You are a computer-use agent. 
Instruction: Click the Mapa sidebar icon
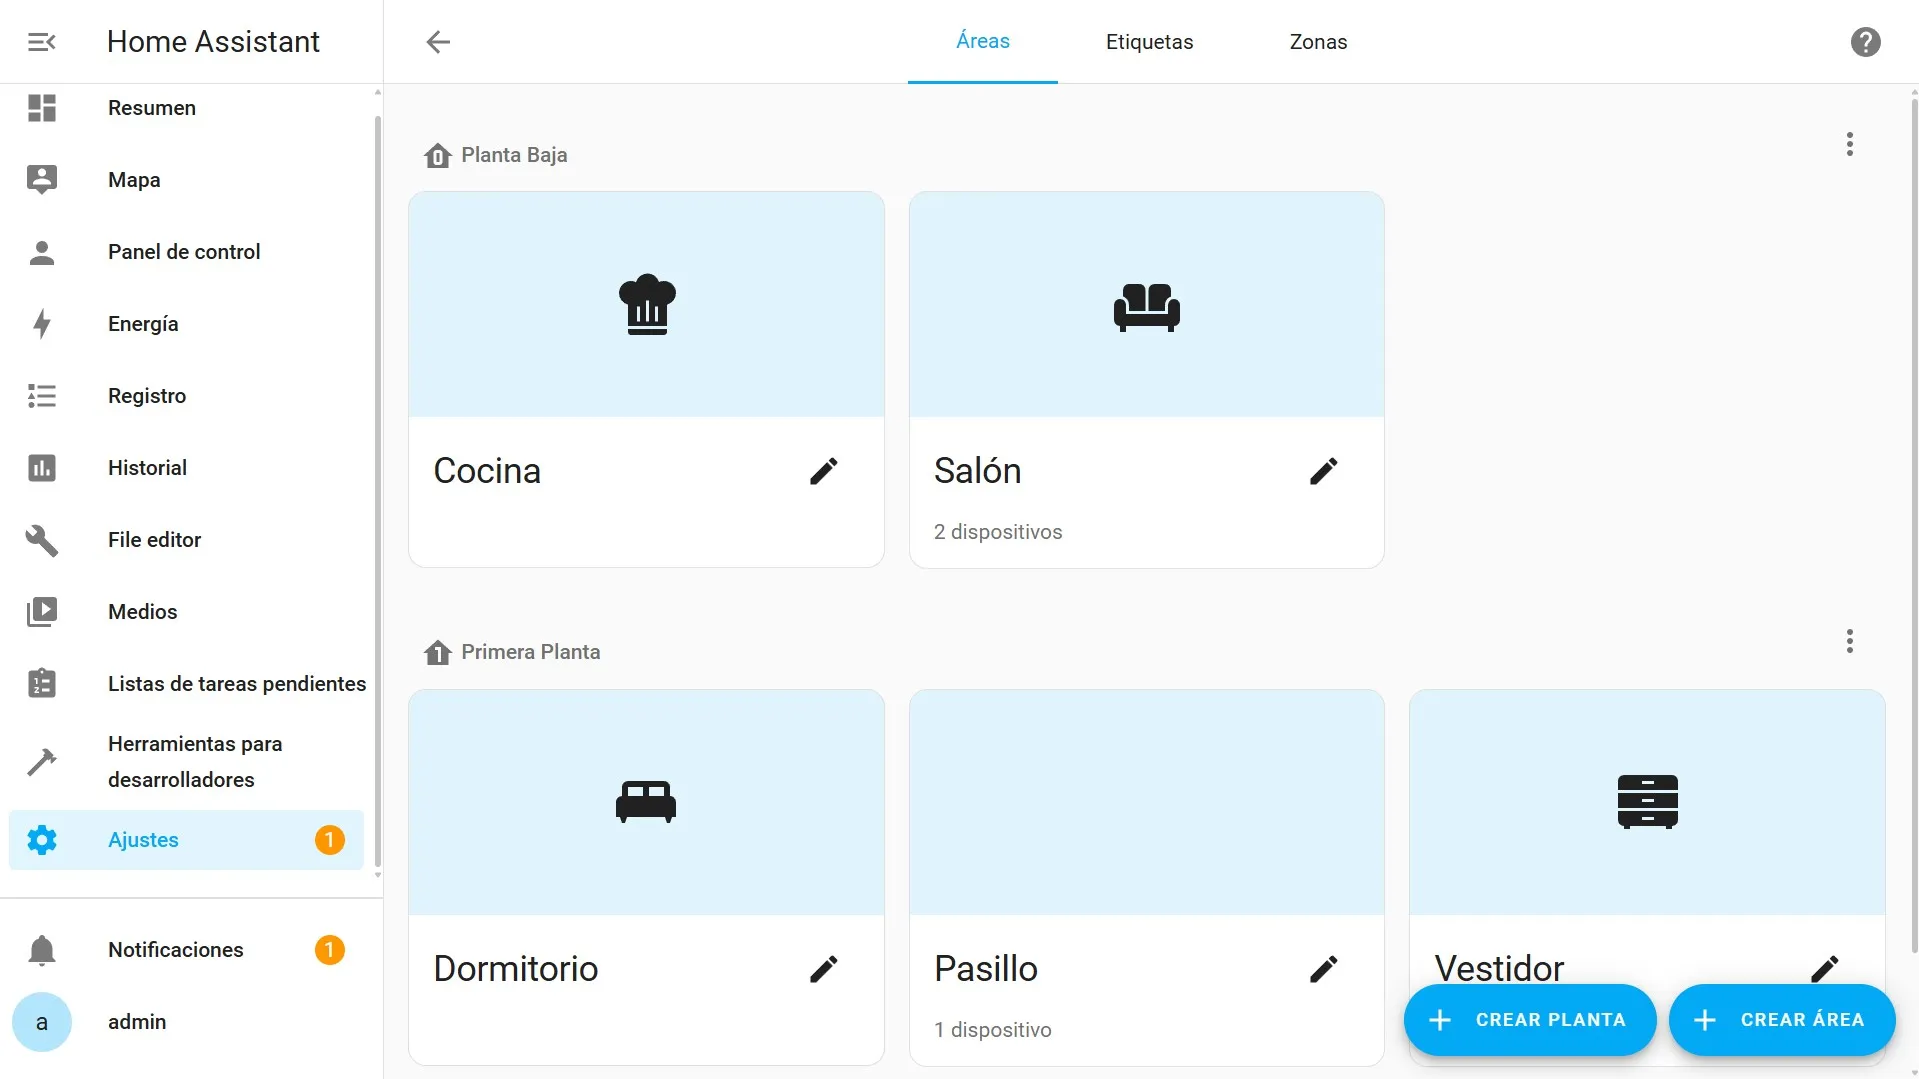(x=42, y=180)
